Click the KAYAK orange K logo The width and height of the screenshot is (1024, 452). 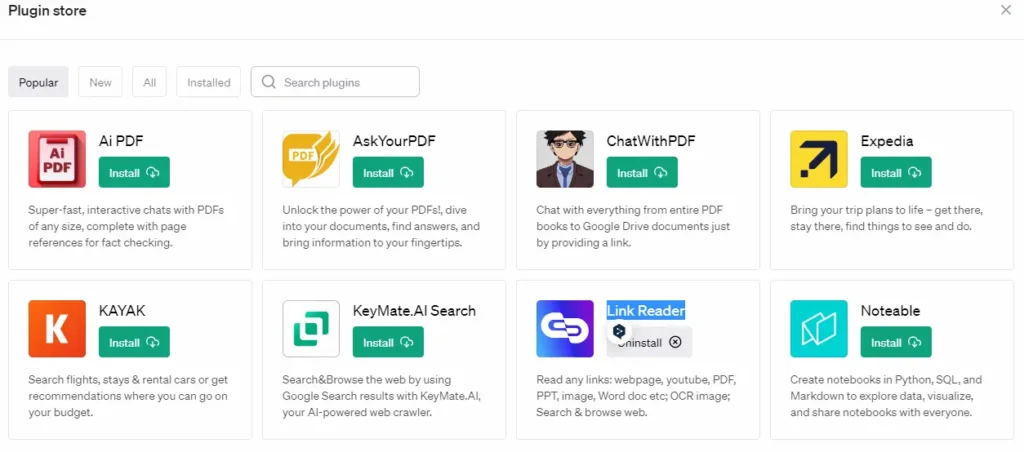[x=57, y=329]
